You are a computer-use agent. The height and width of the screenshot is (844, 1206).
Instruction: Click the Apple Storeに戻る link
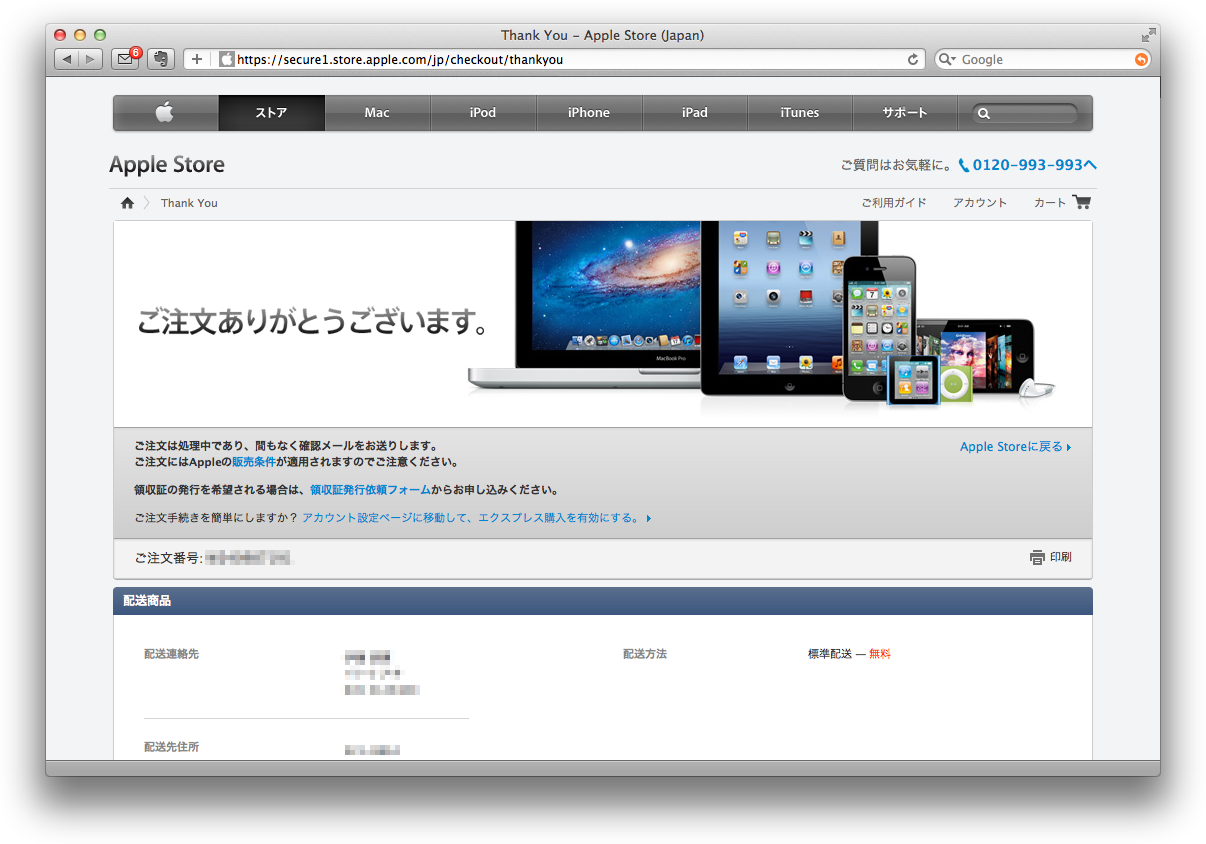coord(1015,447)
